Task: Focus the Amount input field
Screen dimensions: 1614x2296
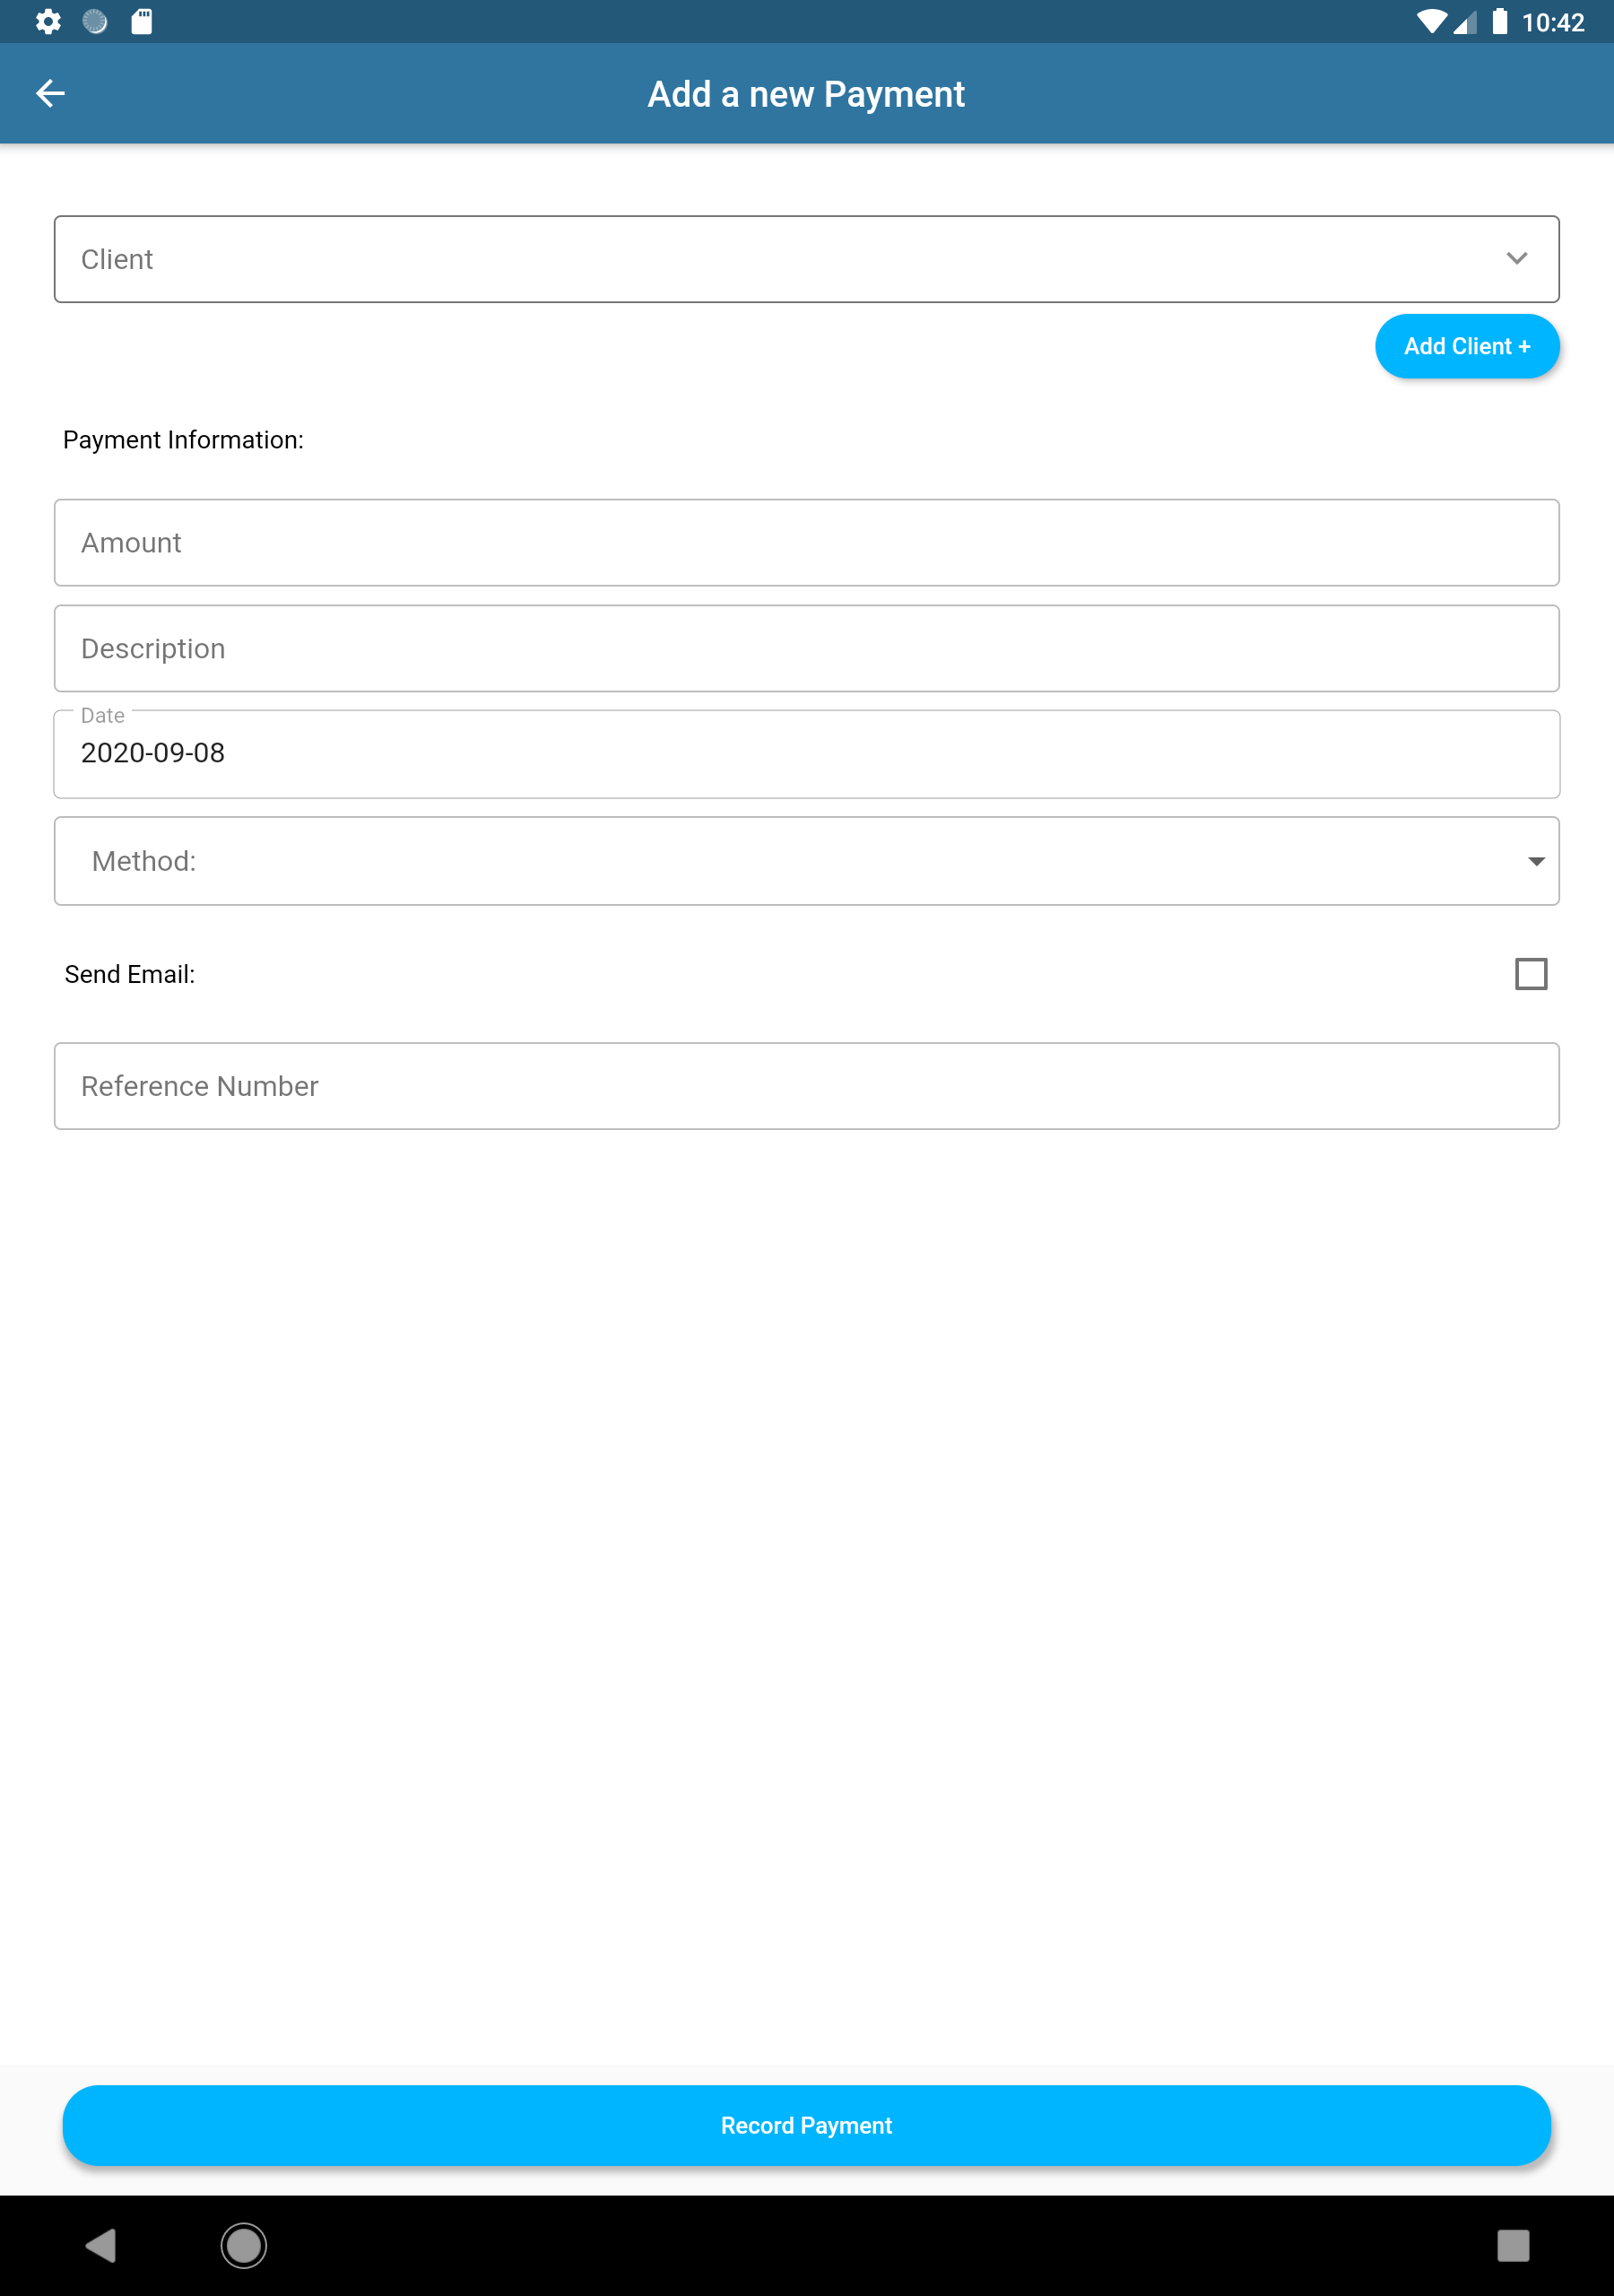Action: (806, 543)
